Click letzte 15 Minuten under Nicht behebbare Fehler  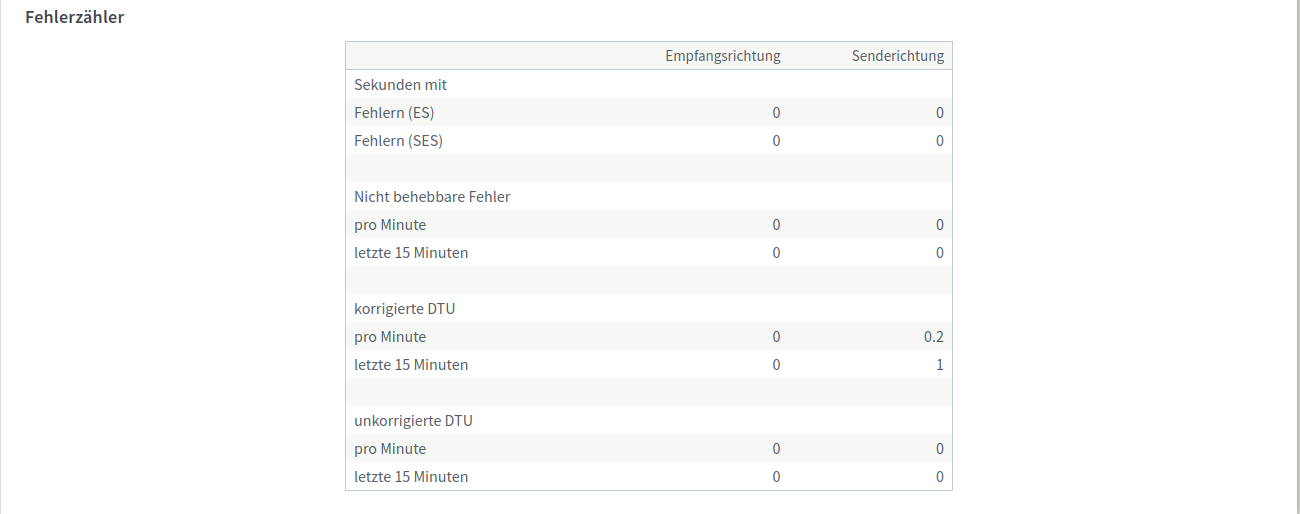point(411,253)
